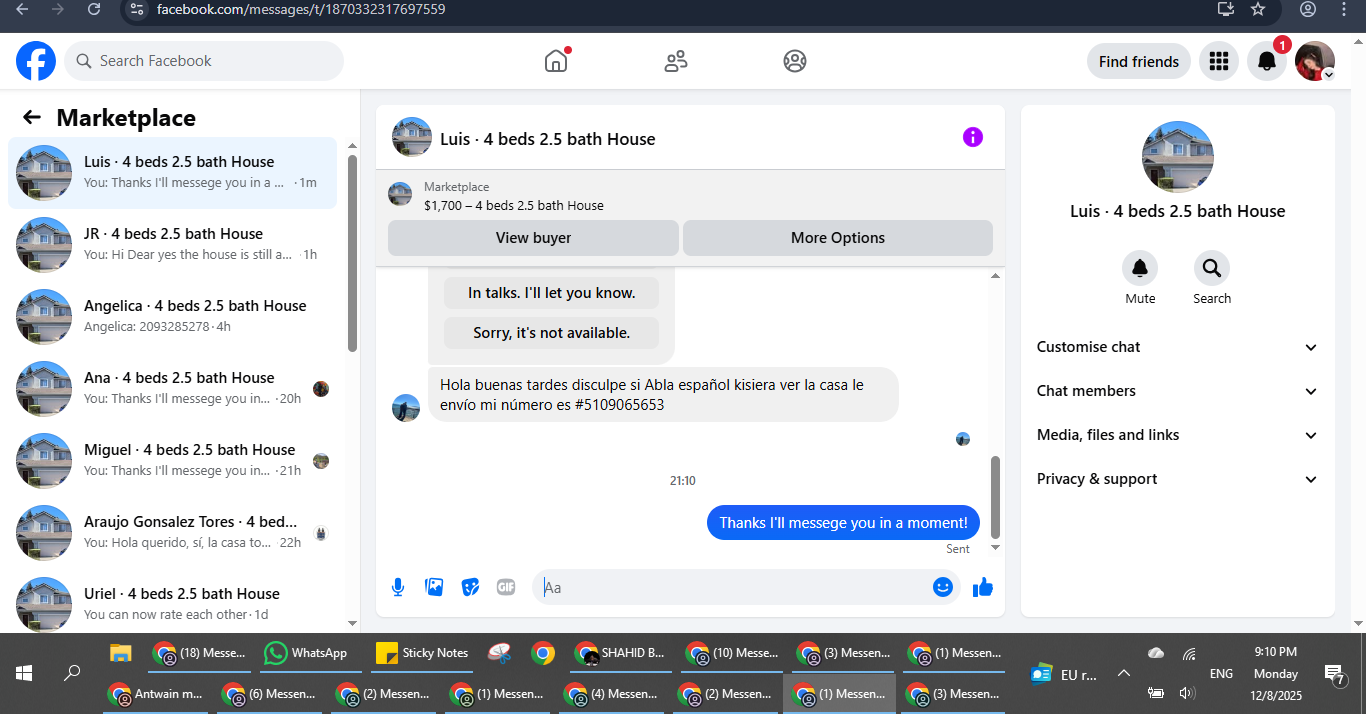
Task: Open the Miguel conversation
Action: point(172,461)
